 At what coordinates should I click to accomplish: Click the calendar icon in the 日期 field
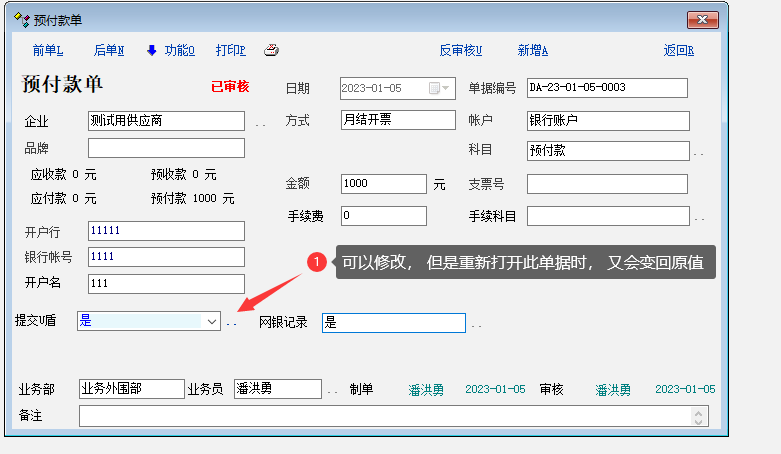(434, 88)
